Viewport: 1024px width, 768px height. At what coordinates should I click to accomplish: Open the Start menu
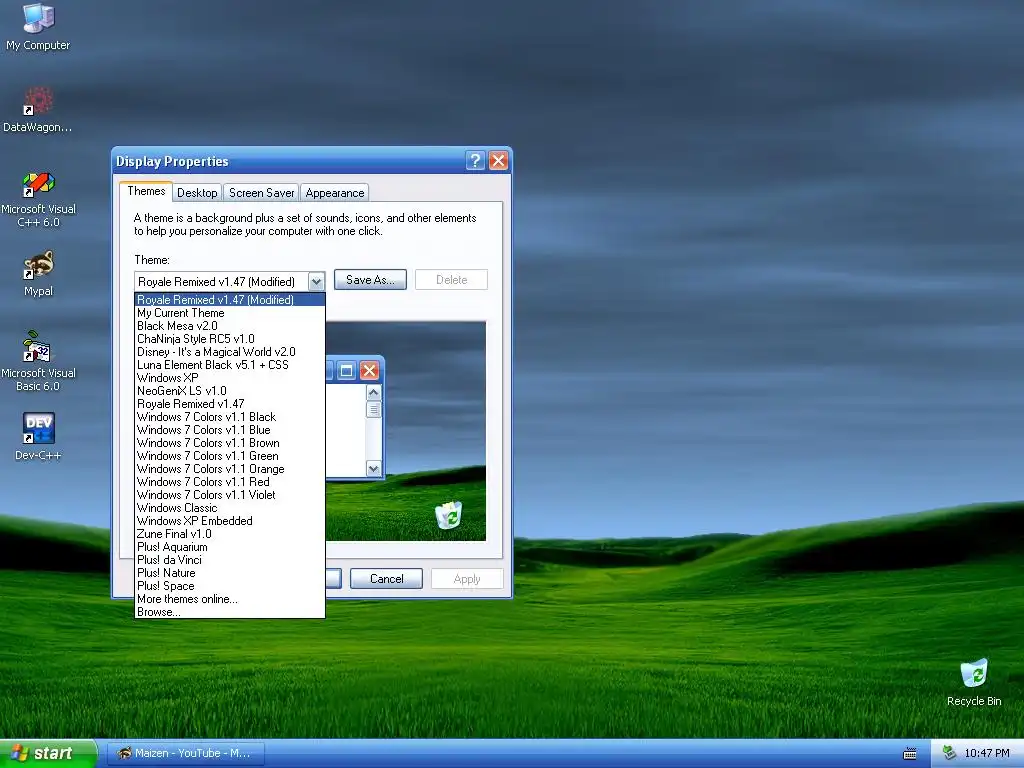48,753
